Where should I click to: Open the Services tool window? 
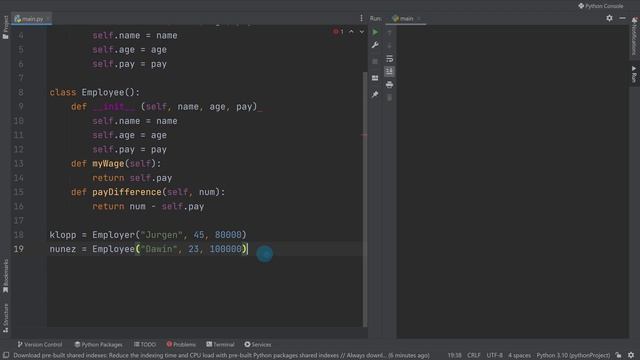point(258,344)
